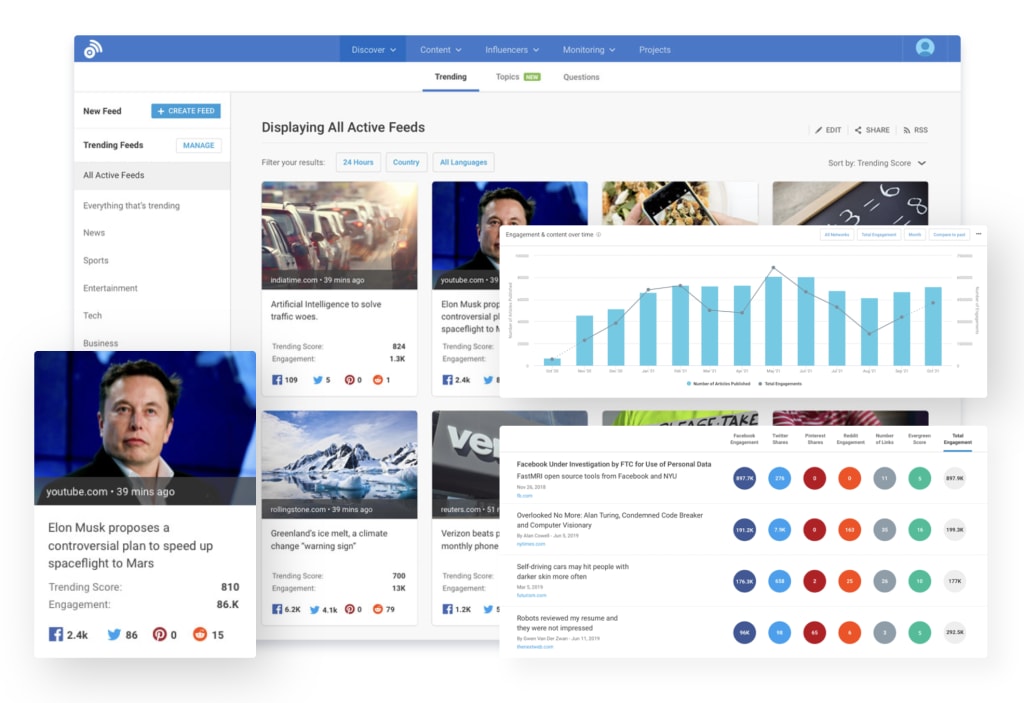Click the MANAGE button beside Trending Feeds
The width and height of the screenshot is (1024, 703).
click(198, 145)
